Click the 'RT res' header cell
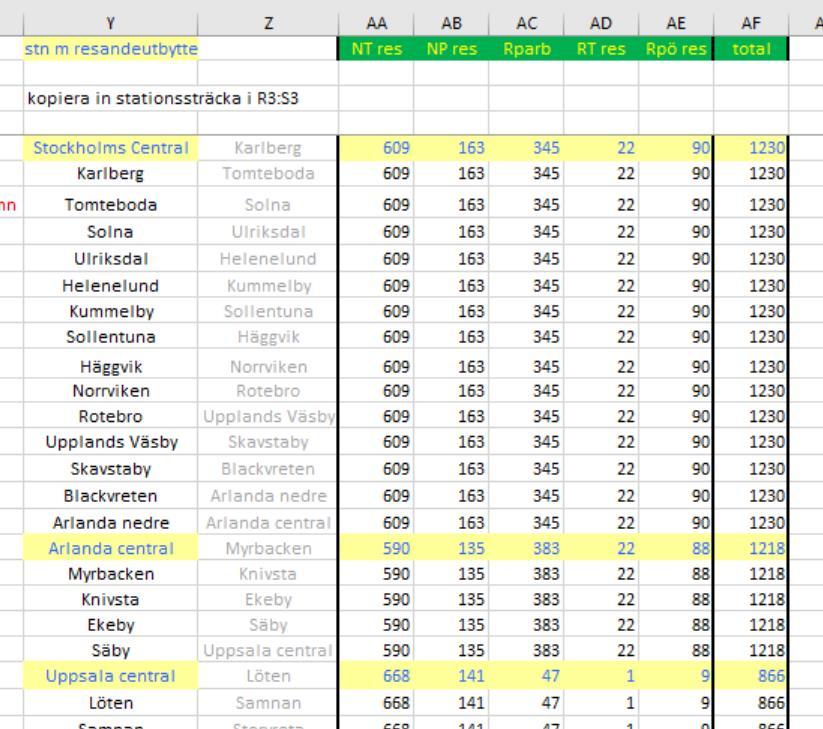 601,49
